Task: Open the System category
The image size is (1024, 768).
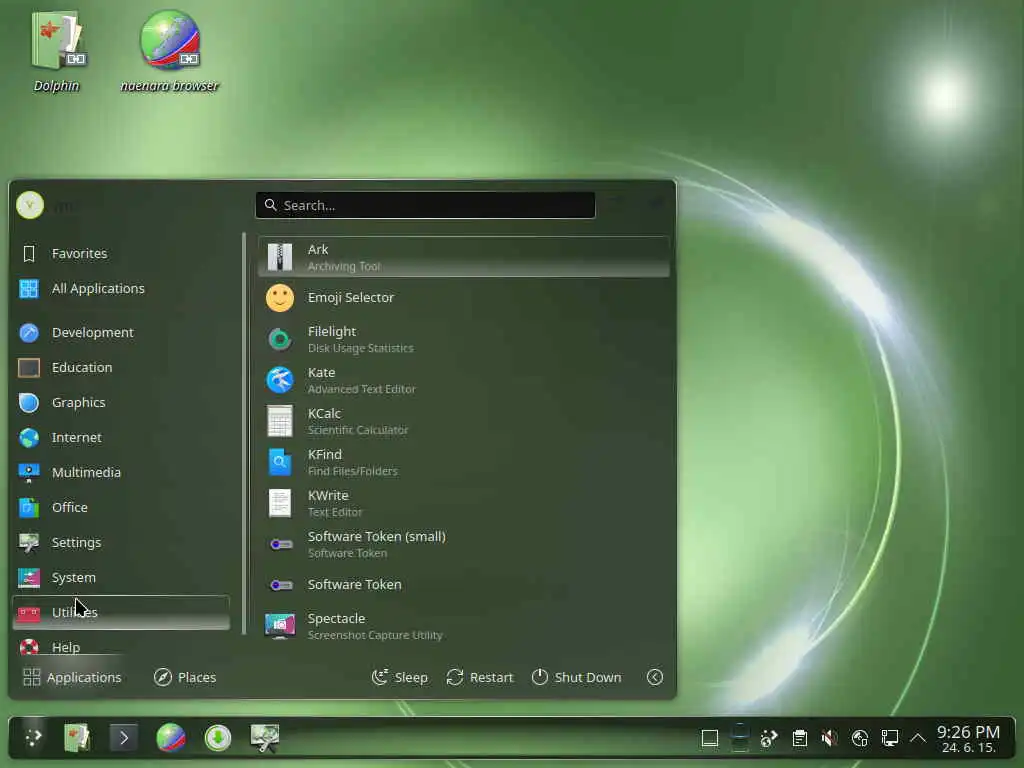Action: (x=121, y=577)
